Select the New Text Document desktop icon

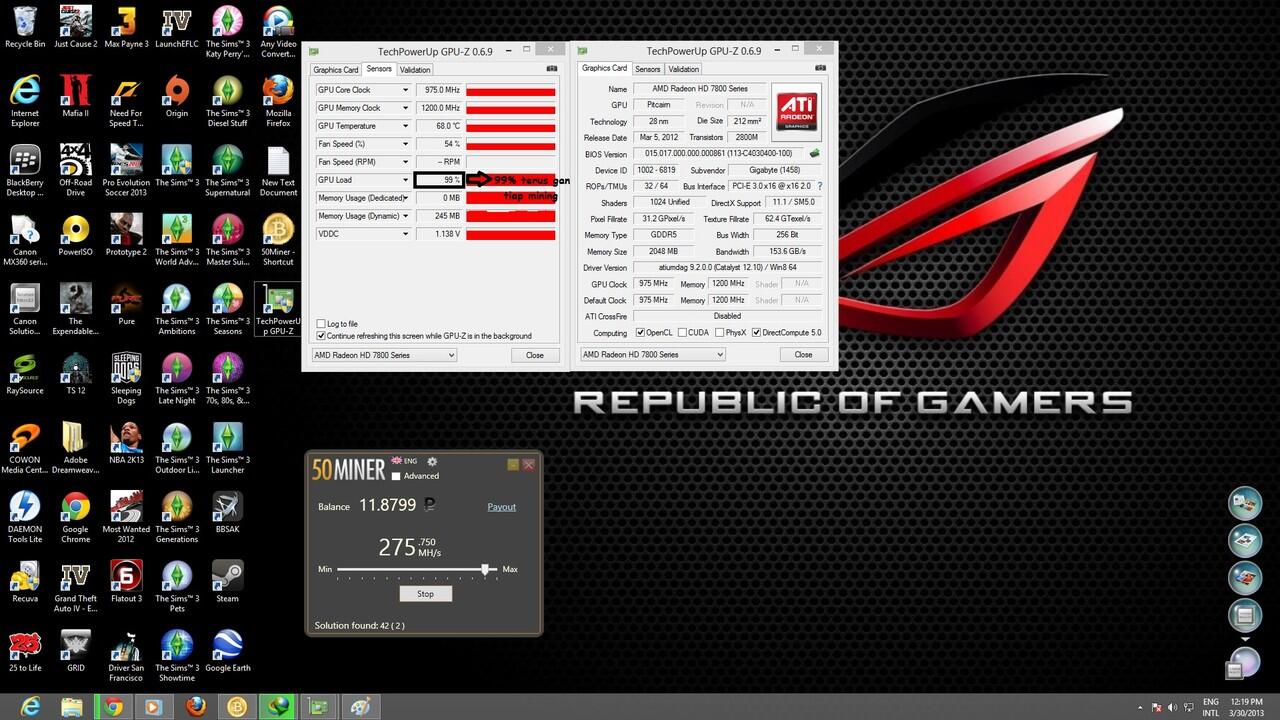click(278, 171)
